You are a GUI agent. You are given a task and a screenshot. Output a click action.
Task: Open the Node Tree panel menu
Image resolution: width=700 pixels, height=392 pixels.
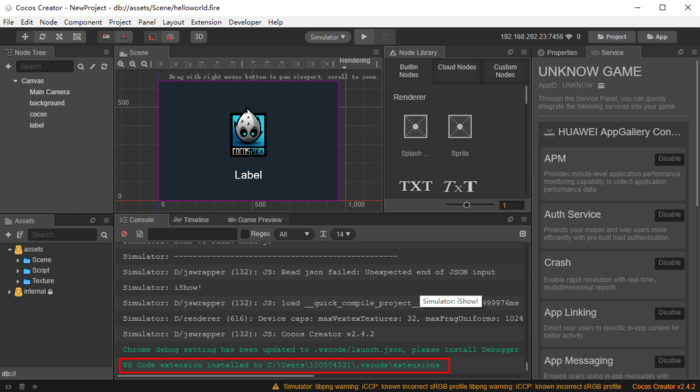click(x=106, y=52)
